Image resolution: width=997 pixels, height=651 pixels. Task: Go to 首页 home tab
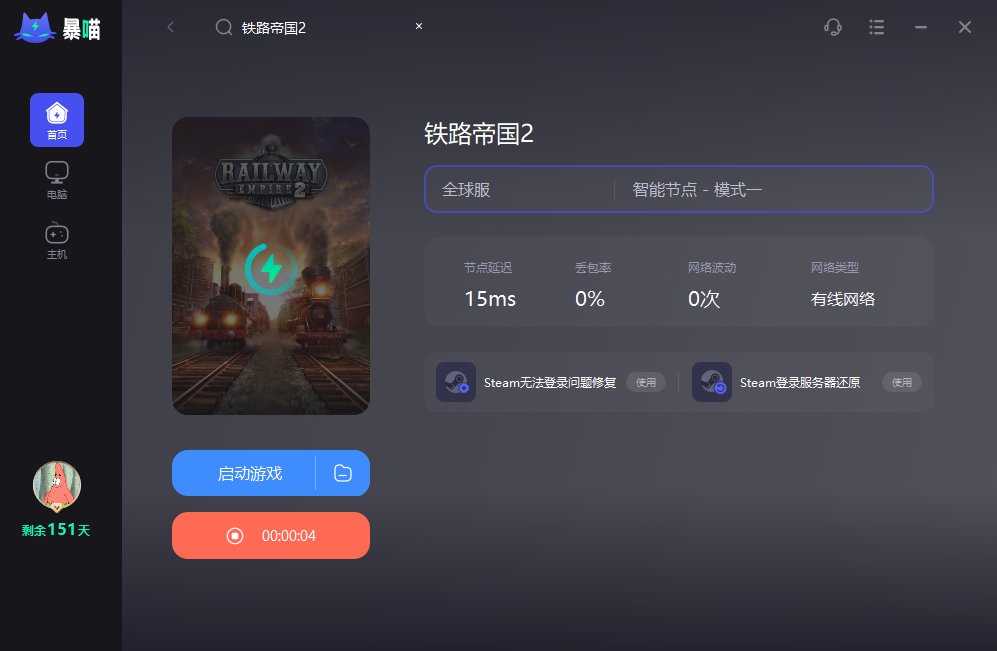pos(57,120)
